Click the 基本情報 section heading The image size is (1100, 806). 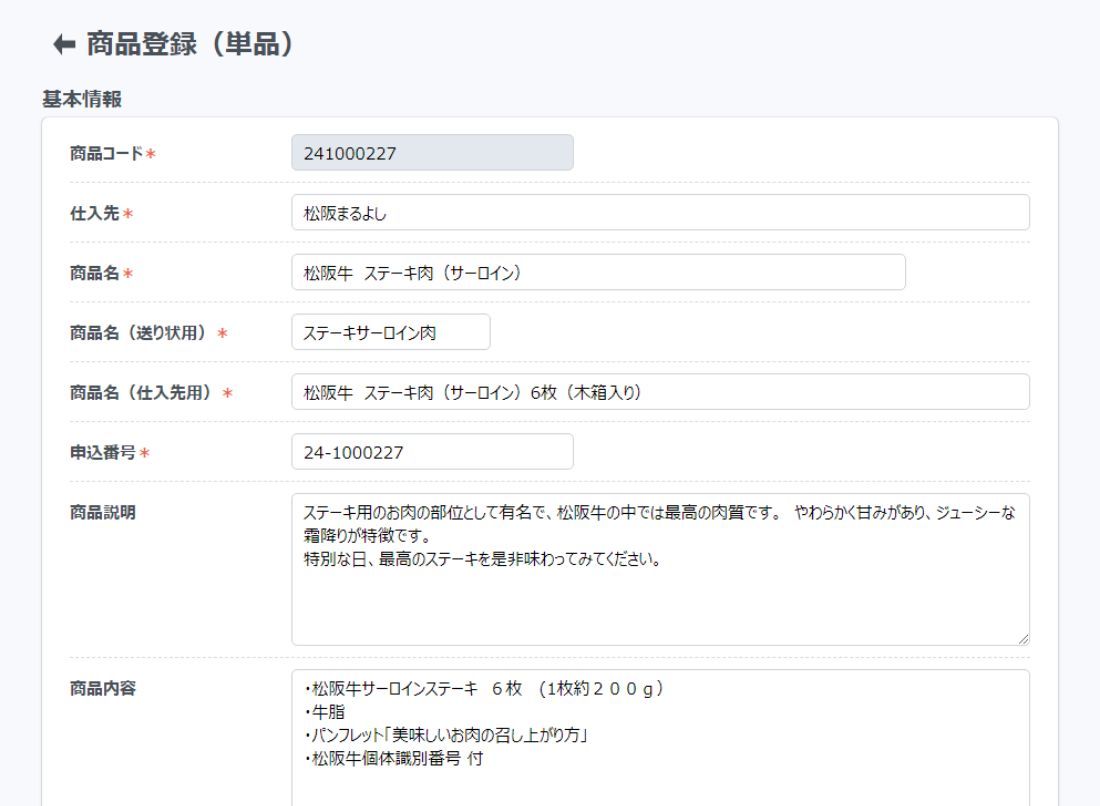pyautogui.click(x=82, y=99)
